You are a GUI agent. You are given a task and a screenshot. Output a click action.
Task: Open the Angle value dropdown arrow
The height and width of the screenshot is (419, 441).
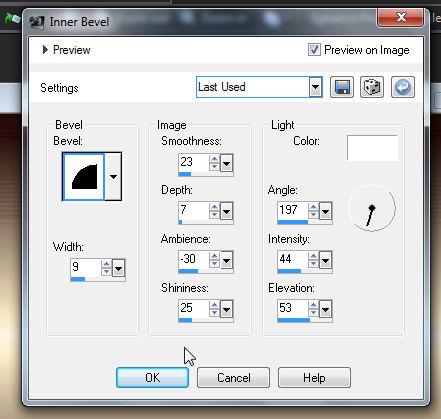coord(325,211)
